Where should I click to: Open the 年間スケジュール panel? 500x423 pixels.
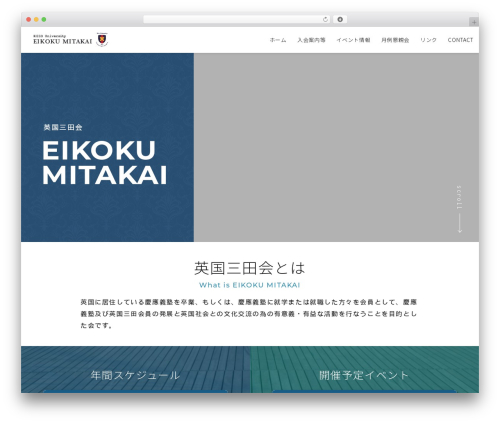point(135,369)
